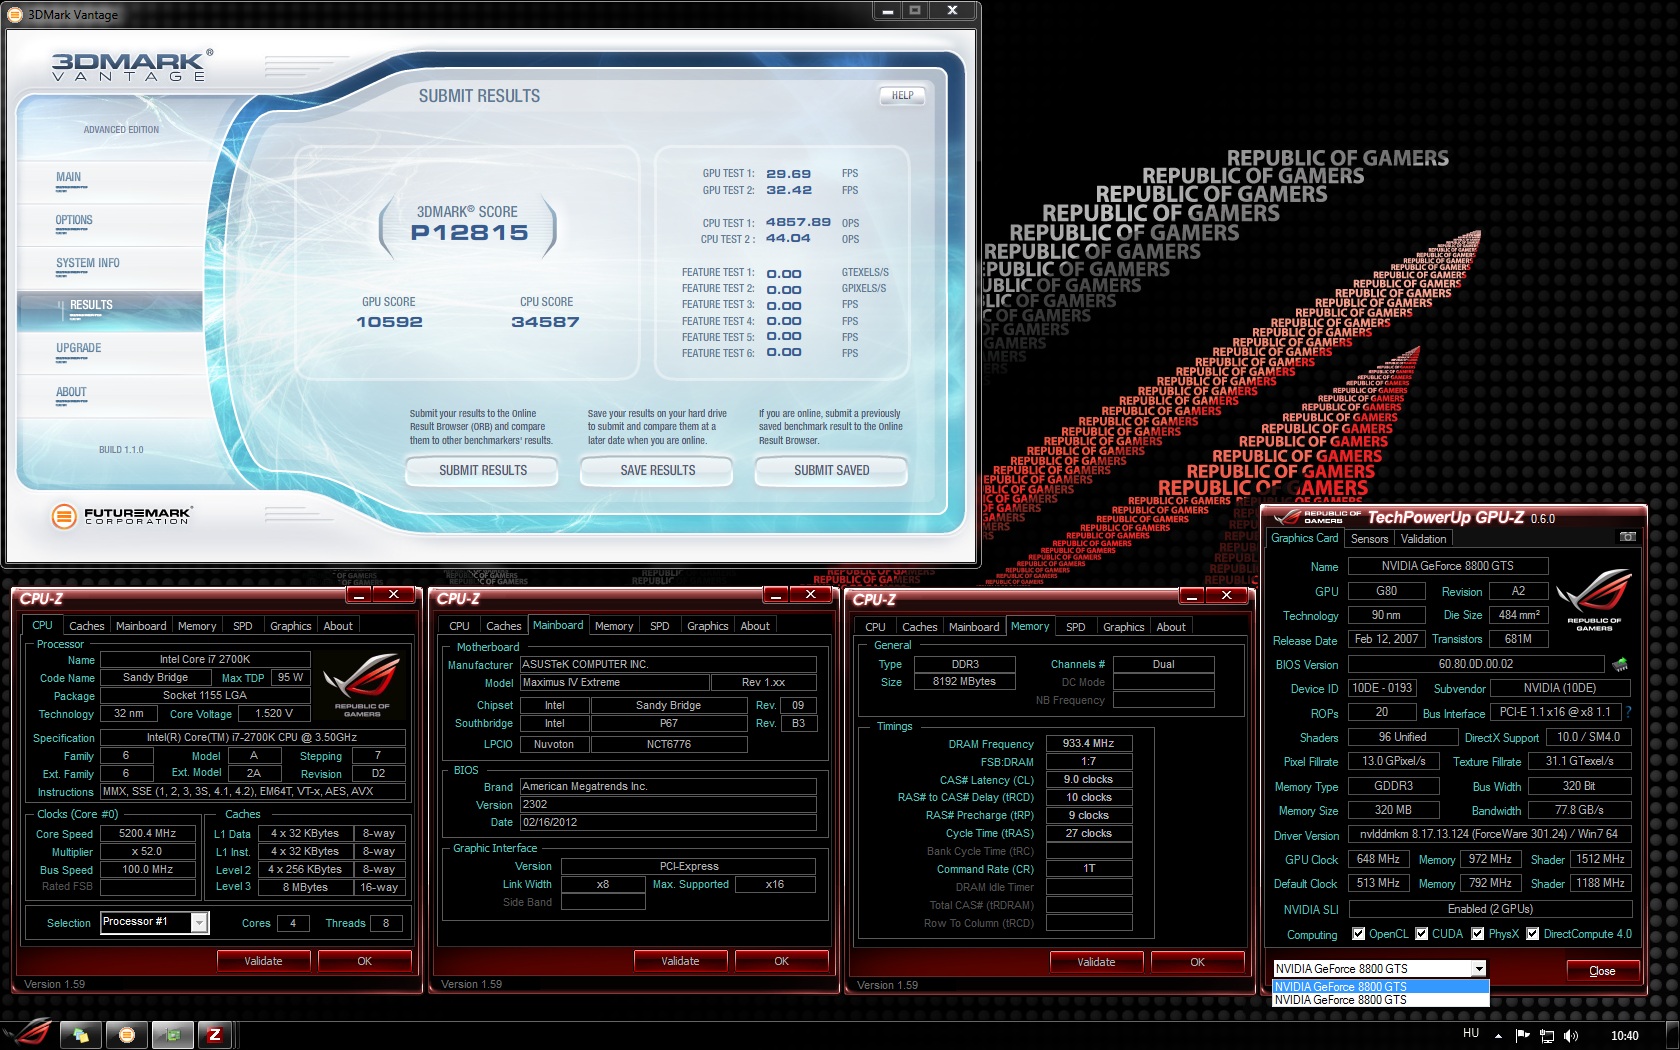
Task: Click the Core Speed field 5200.4 MHz
Action: pos(148,833)
